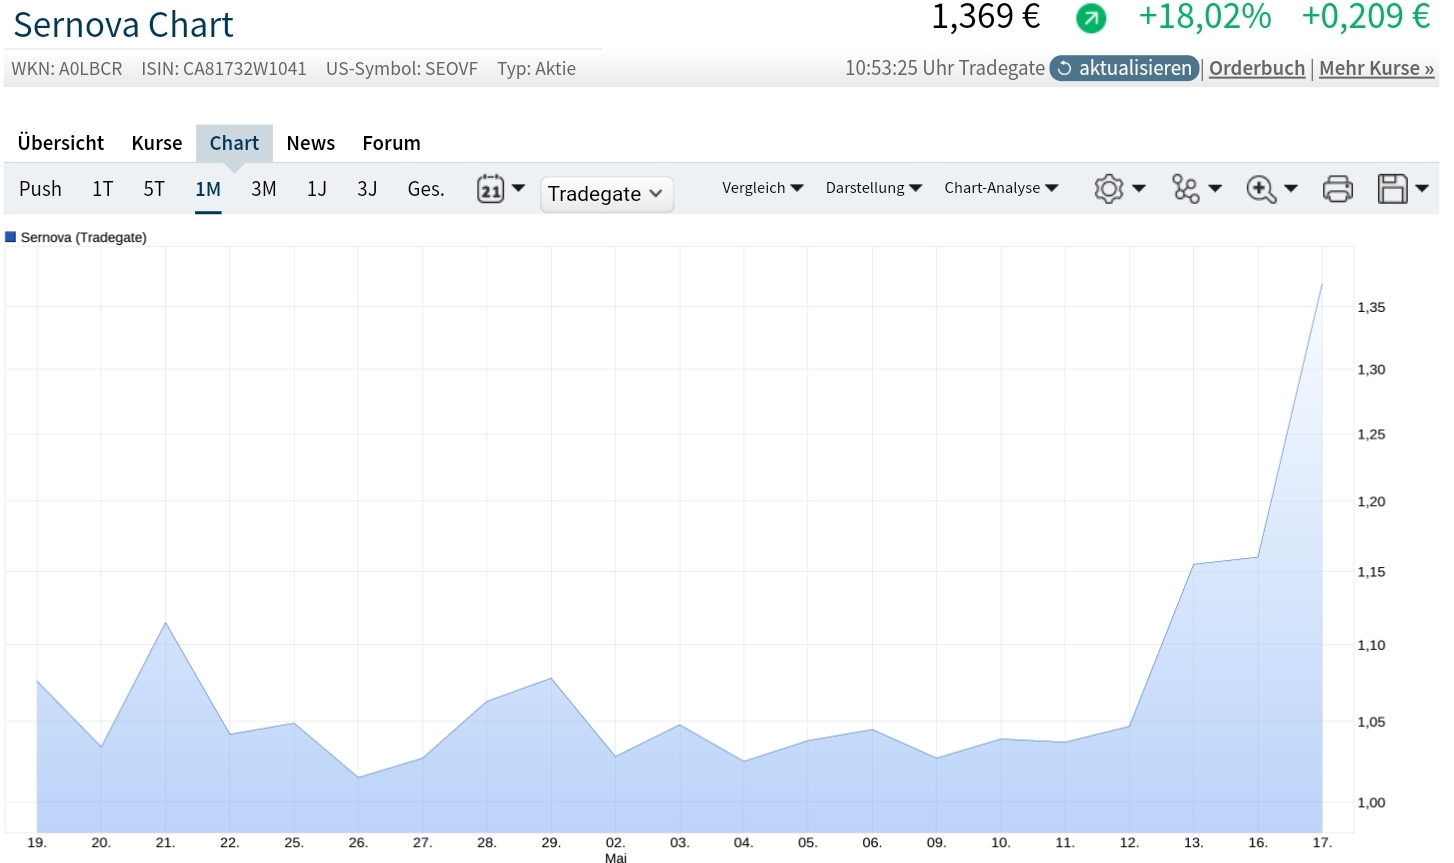Viewport: 1454px width, 863px height.
Task: Expand arrow next to save icon
Action: pos(1422,188)
